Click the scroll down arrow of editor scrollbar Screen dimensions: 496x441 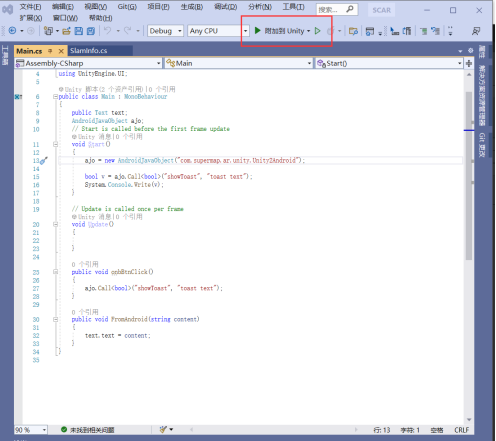[x=469, y=420]
